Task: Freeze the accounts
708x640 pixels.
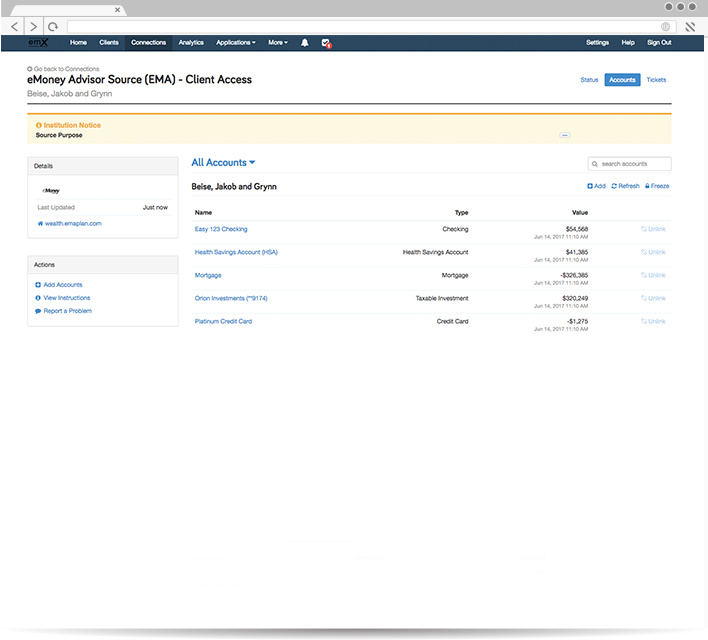Action: point(657,186)
